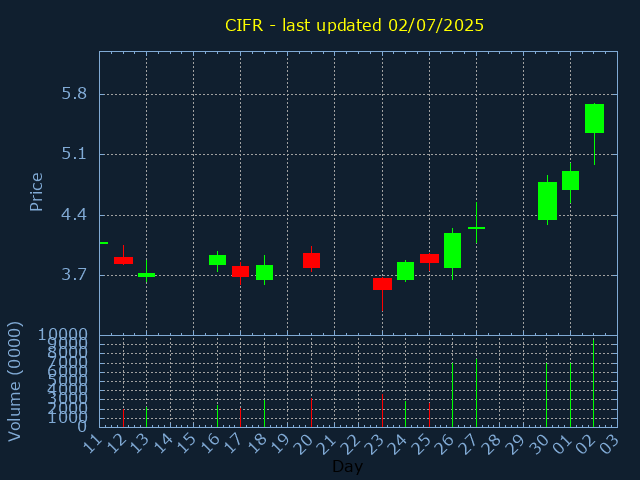
Task: Click the green volume bar for day 13
Action: 147,417
